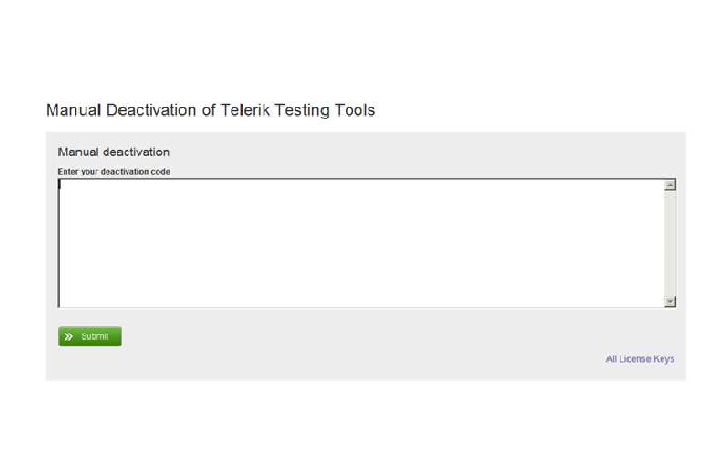Click the double-chevron icon on Submit button
The height and width of the screenshot is (460, 702).
tap(68, 337)
